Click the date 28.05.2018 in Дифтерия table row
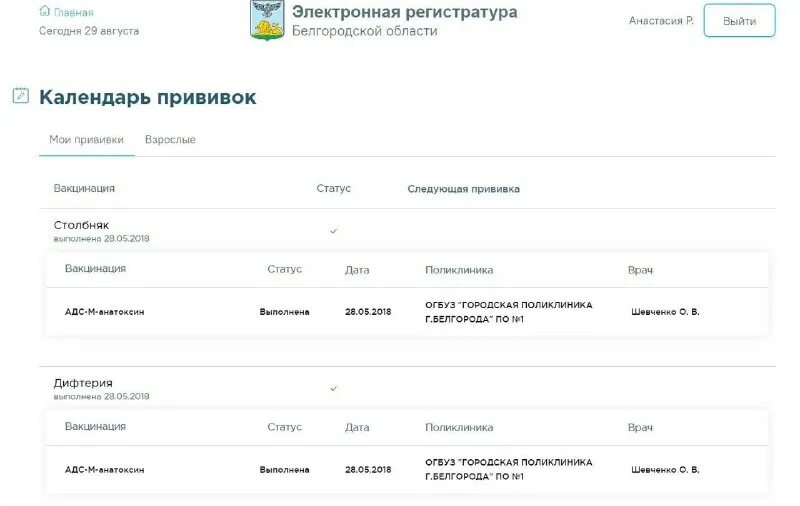 368,470
